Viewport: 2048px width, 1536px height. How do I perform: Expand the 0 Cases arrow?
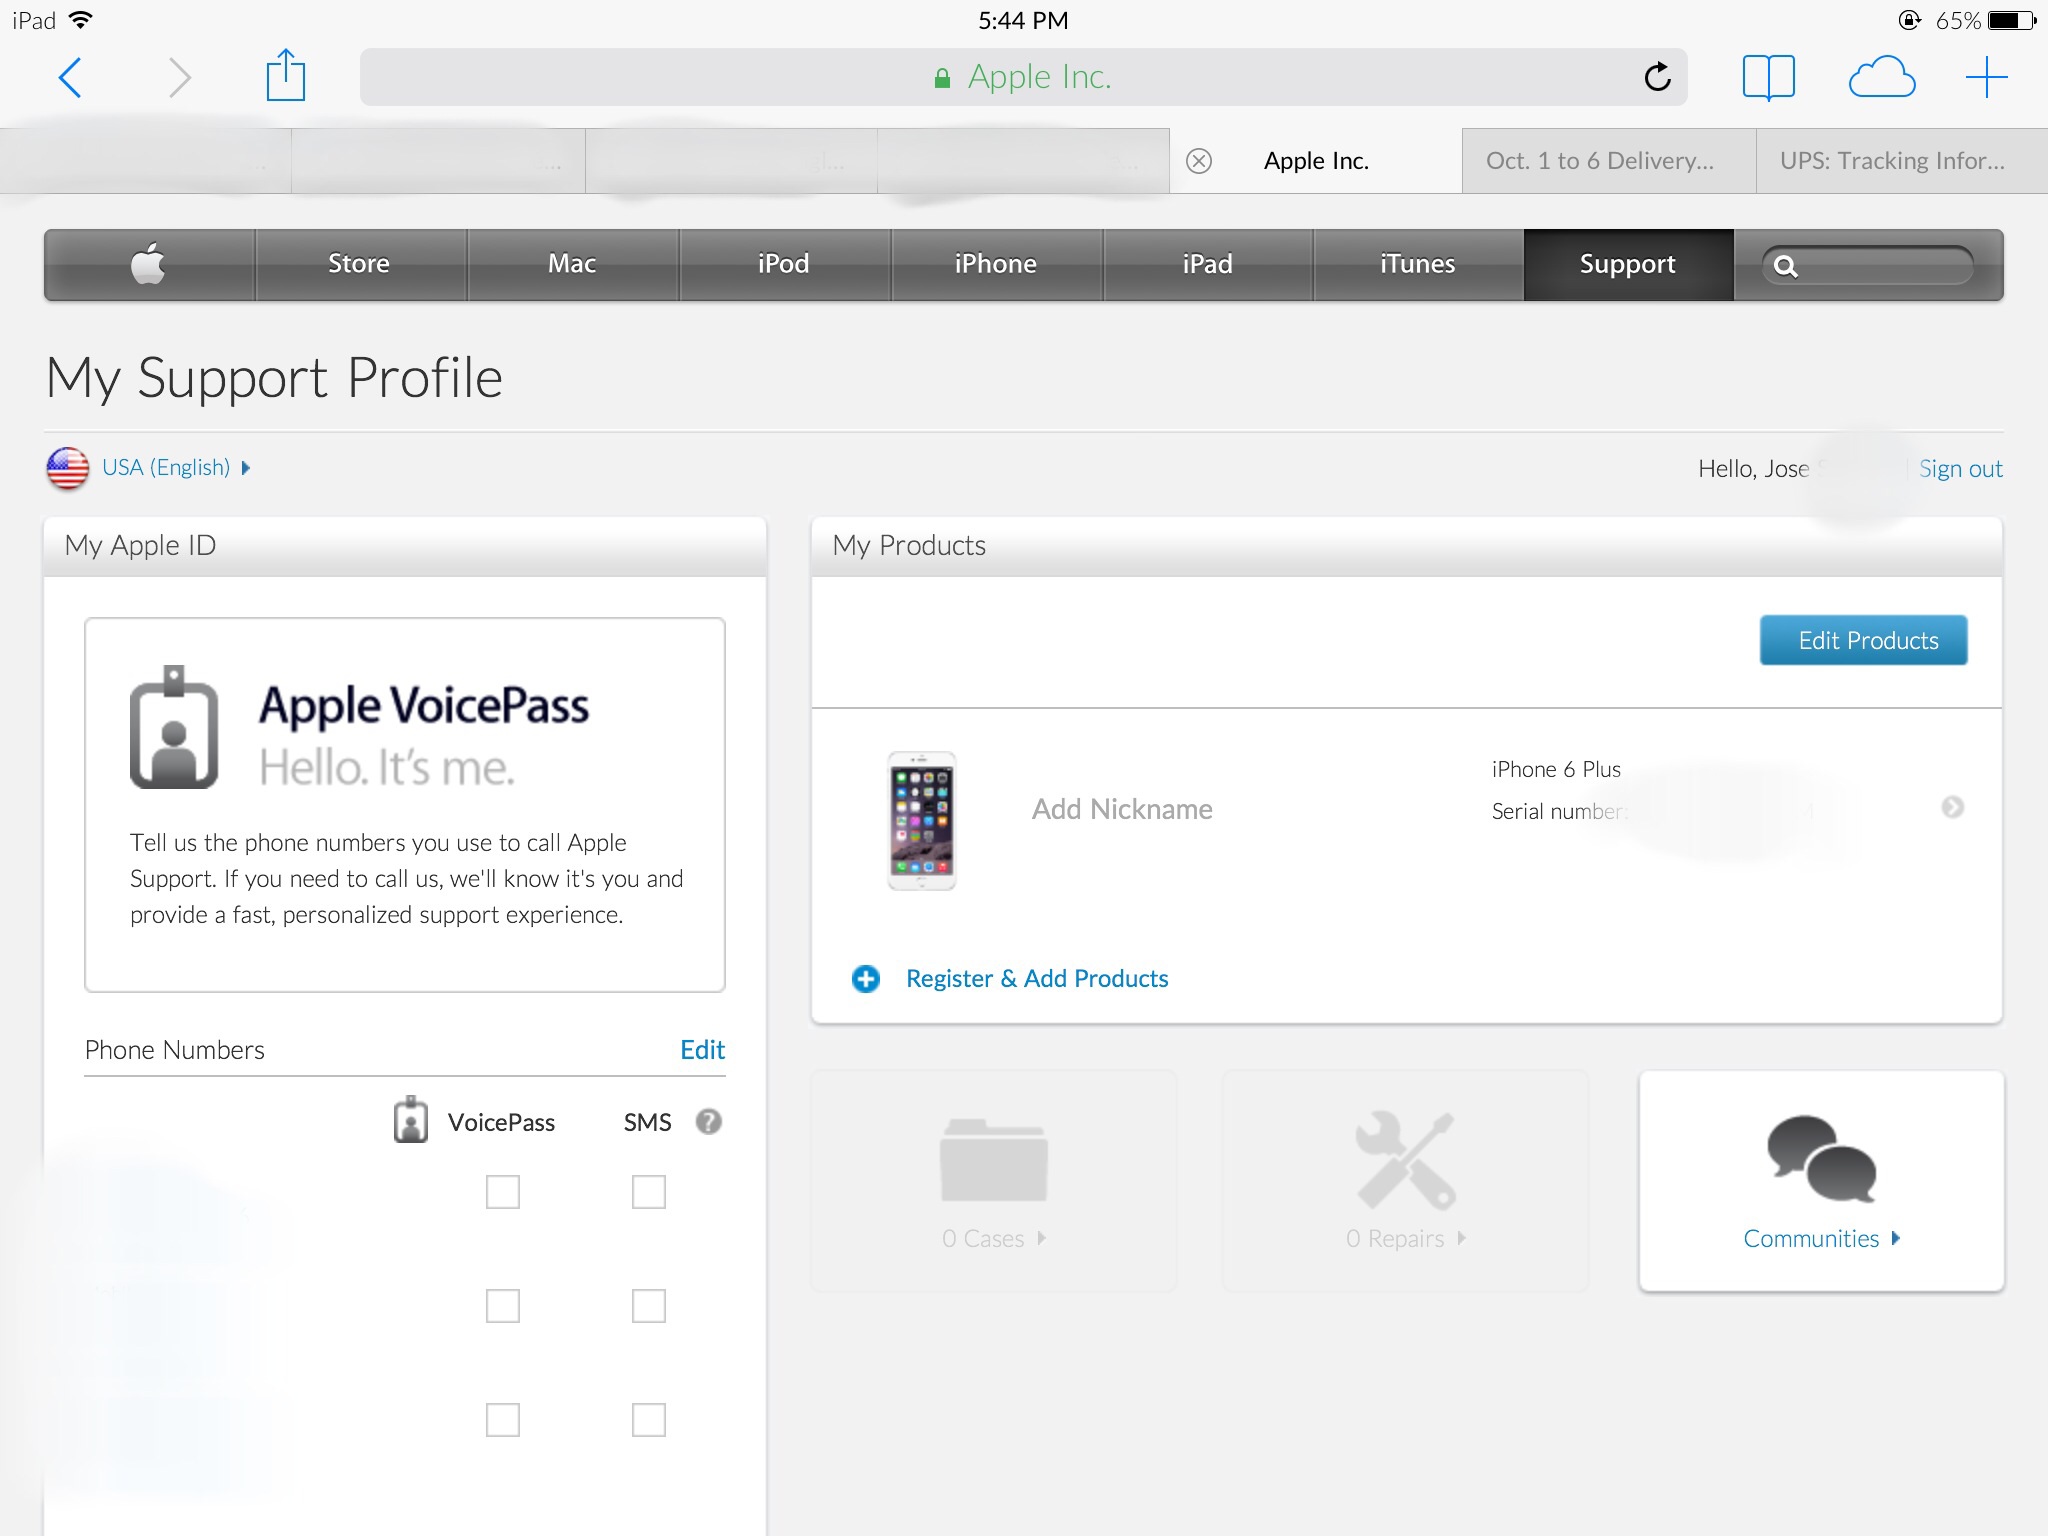pos(1041,1238)
